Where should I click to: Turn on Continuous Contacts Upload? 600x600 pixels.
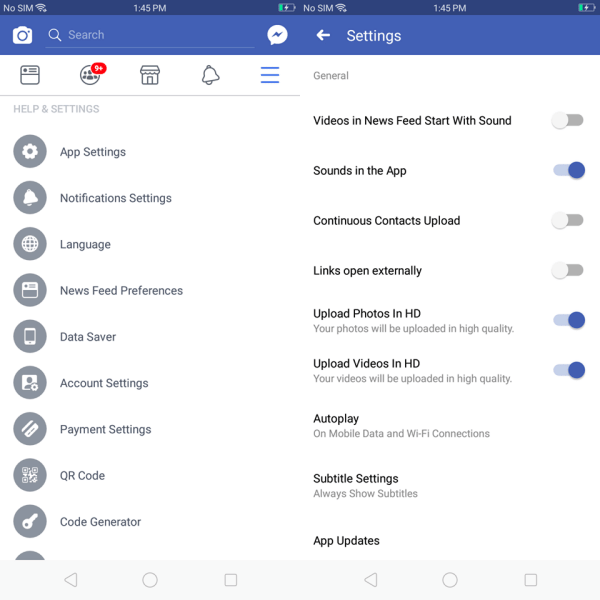coord(568,221)
